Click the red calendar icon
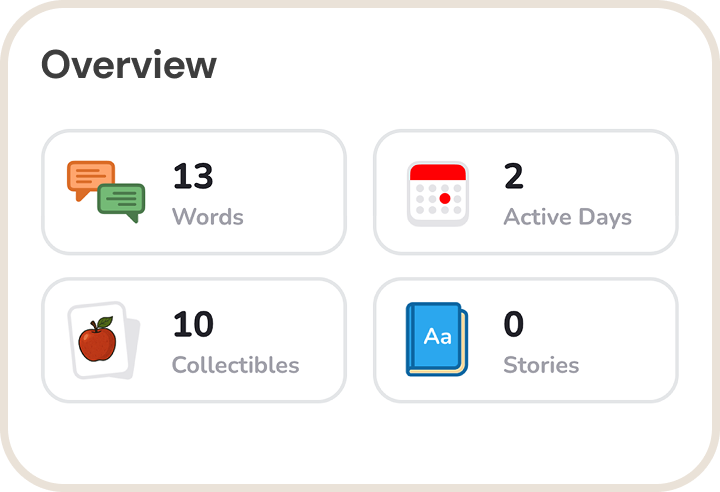The width and height of the screenshot is (720, 492). pos(438,193)
